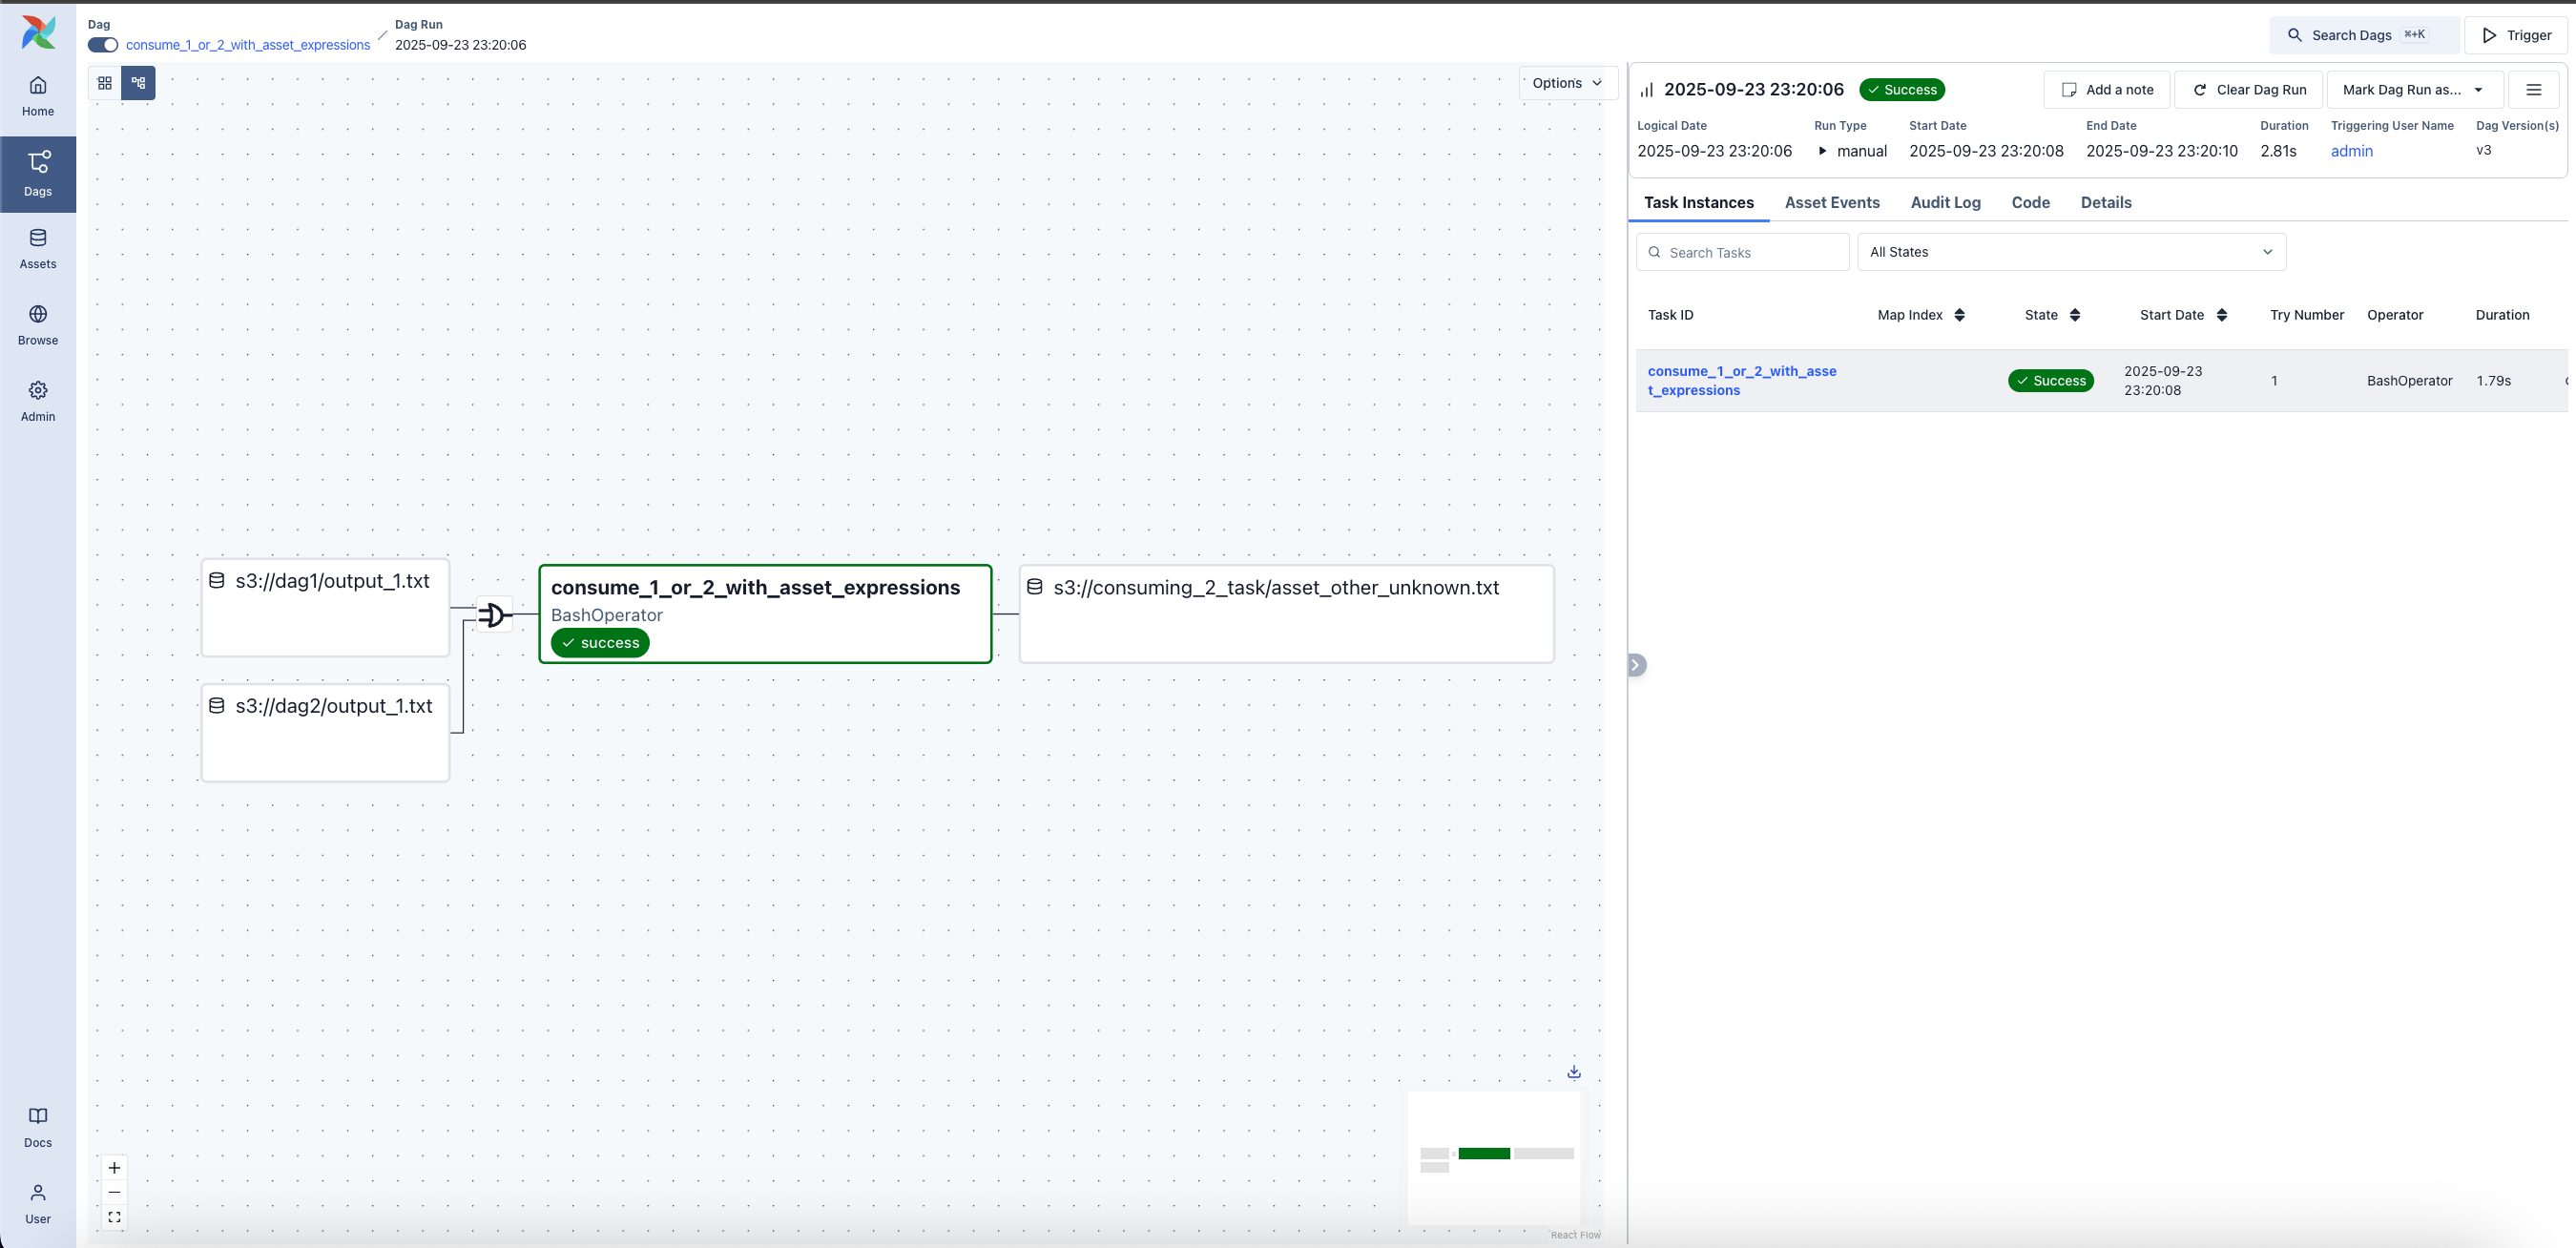Open the Admin section in the sidebar
The height and width of the screenshot is (1248, 2576).
[x=38, y=401]
